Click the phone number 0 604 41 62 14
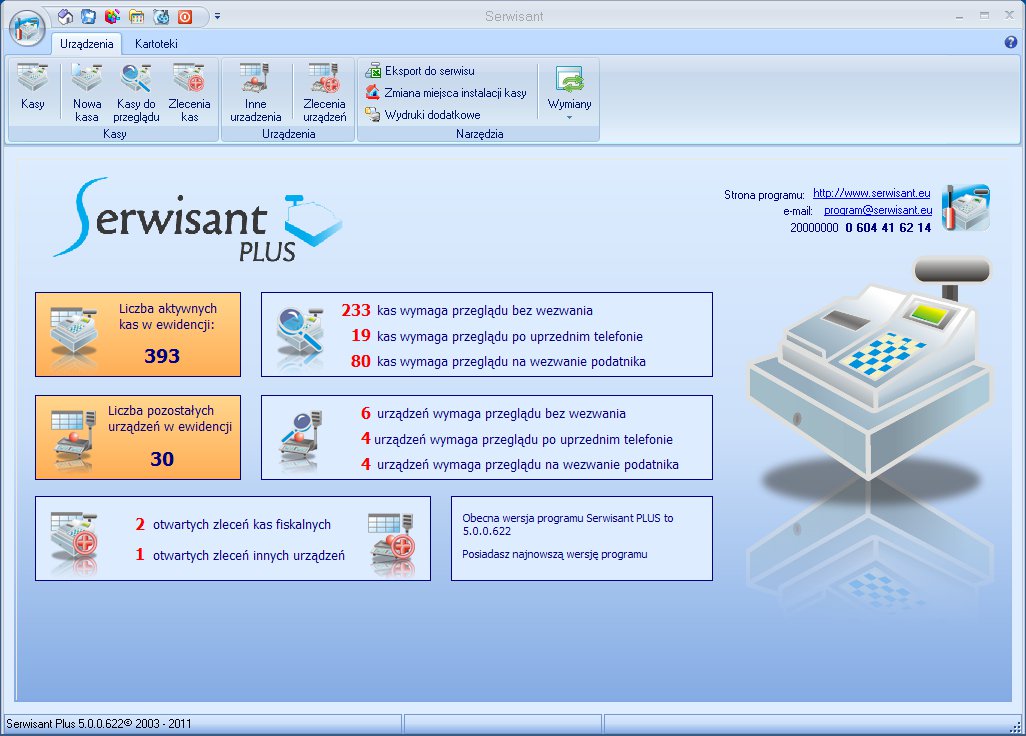Screen dimensions: 1026x736 tap(888, 228)
